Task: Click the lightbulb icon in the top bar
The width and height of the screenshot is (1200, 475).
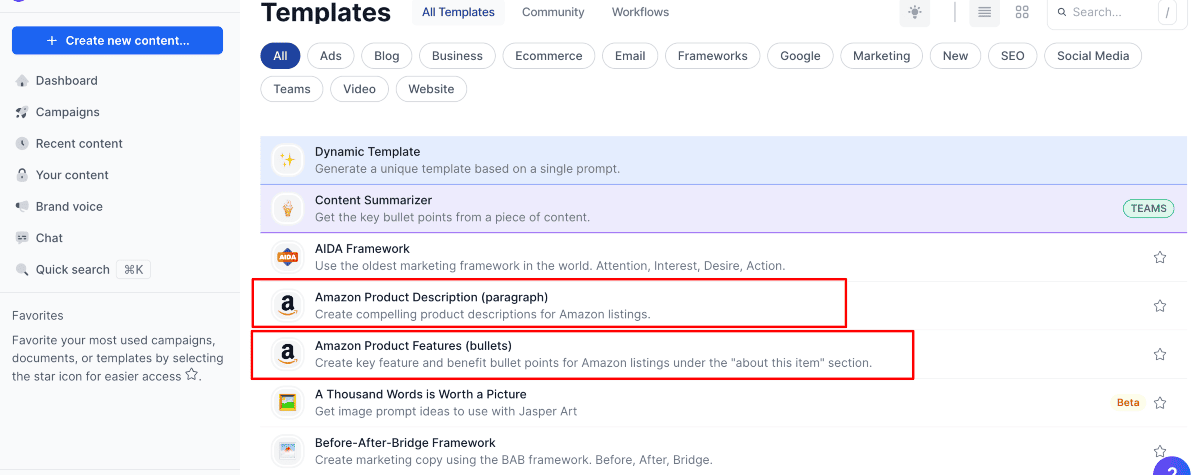Action: coord(913,13)
